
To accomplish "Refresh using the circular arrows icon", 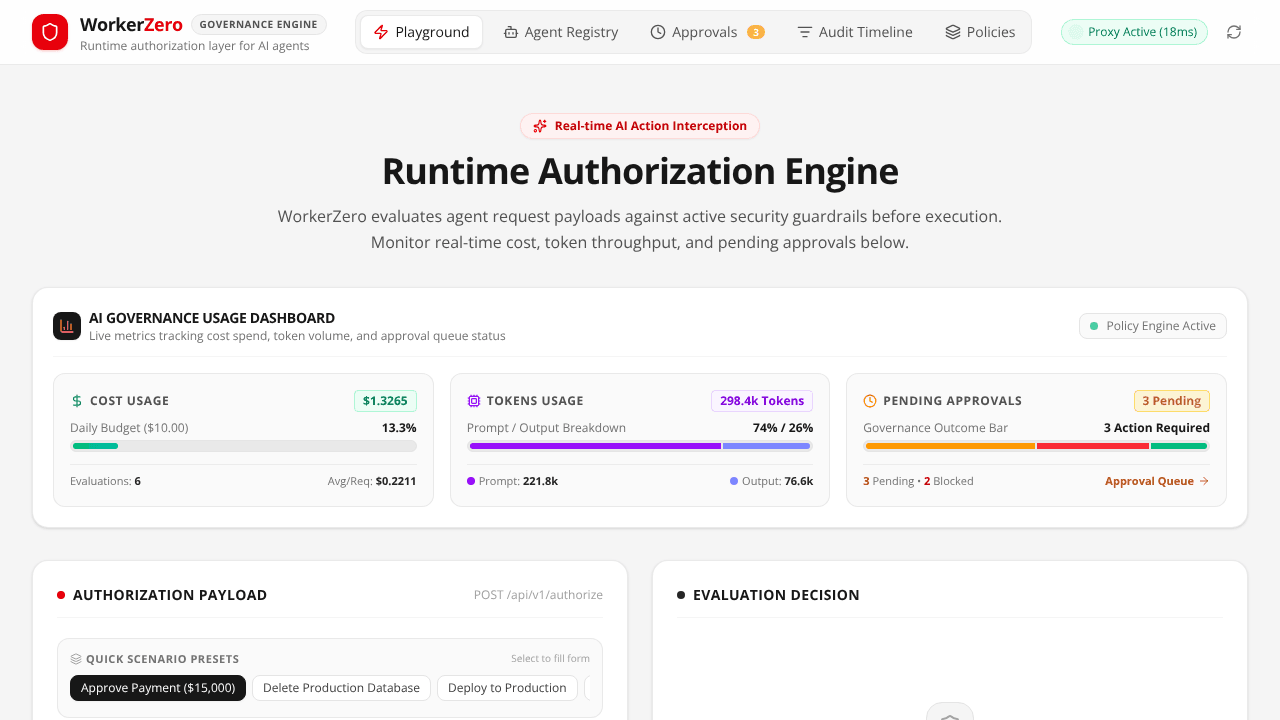I will 1234,32.
